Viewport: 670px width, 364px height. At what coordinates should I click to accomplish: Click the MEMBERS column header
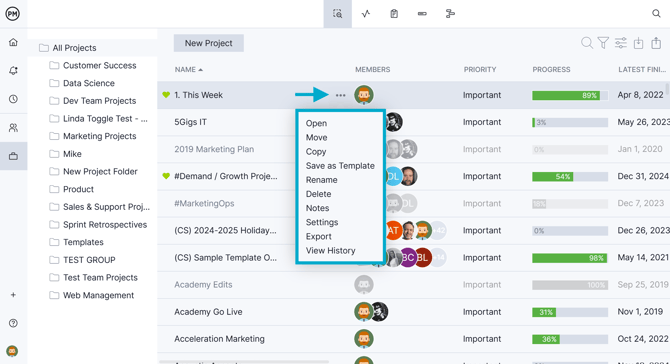[373, 70]
